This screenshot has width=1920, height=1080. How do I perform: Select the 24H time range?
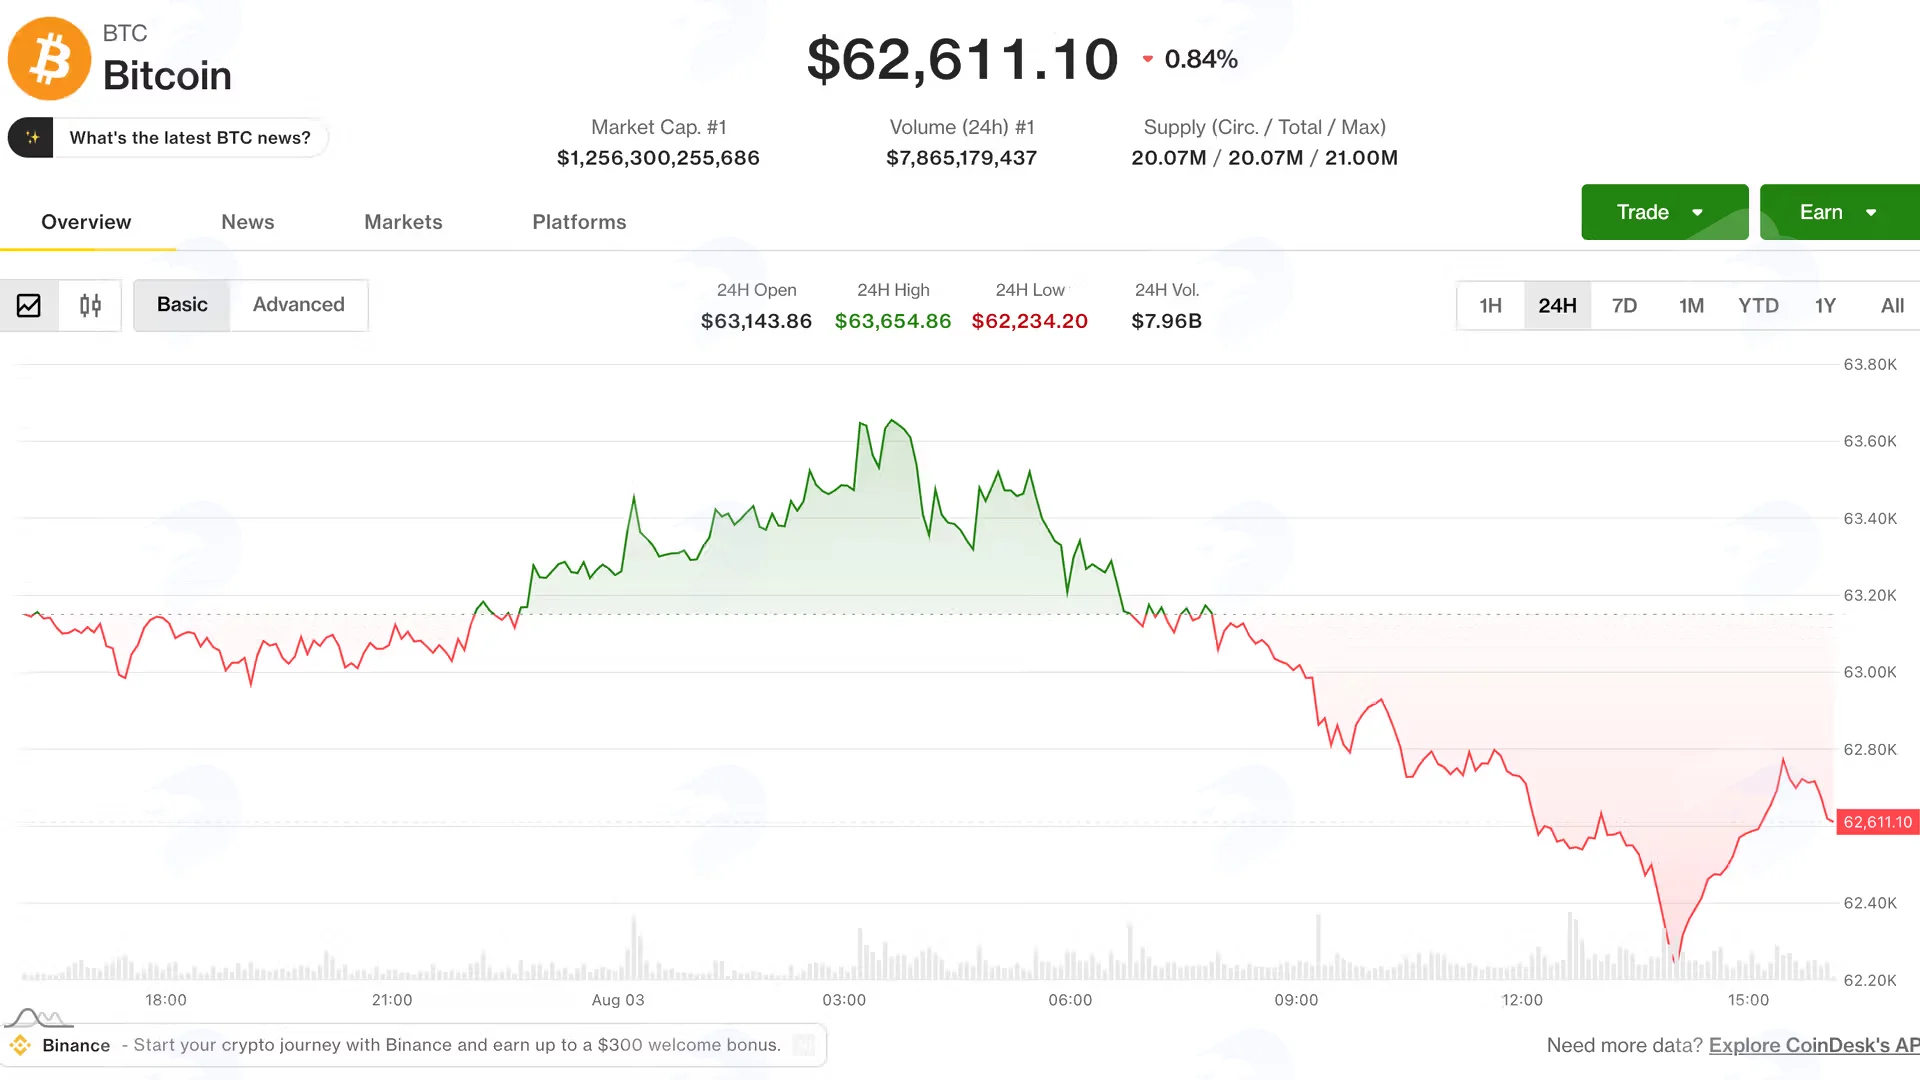1557,306
